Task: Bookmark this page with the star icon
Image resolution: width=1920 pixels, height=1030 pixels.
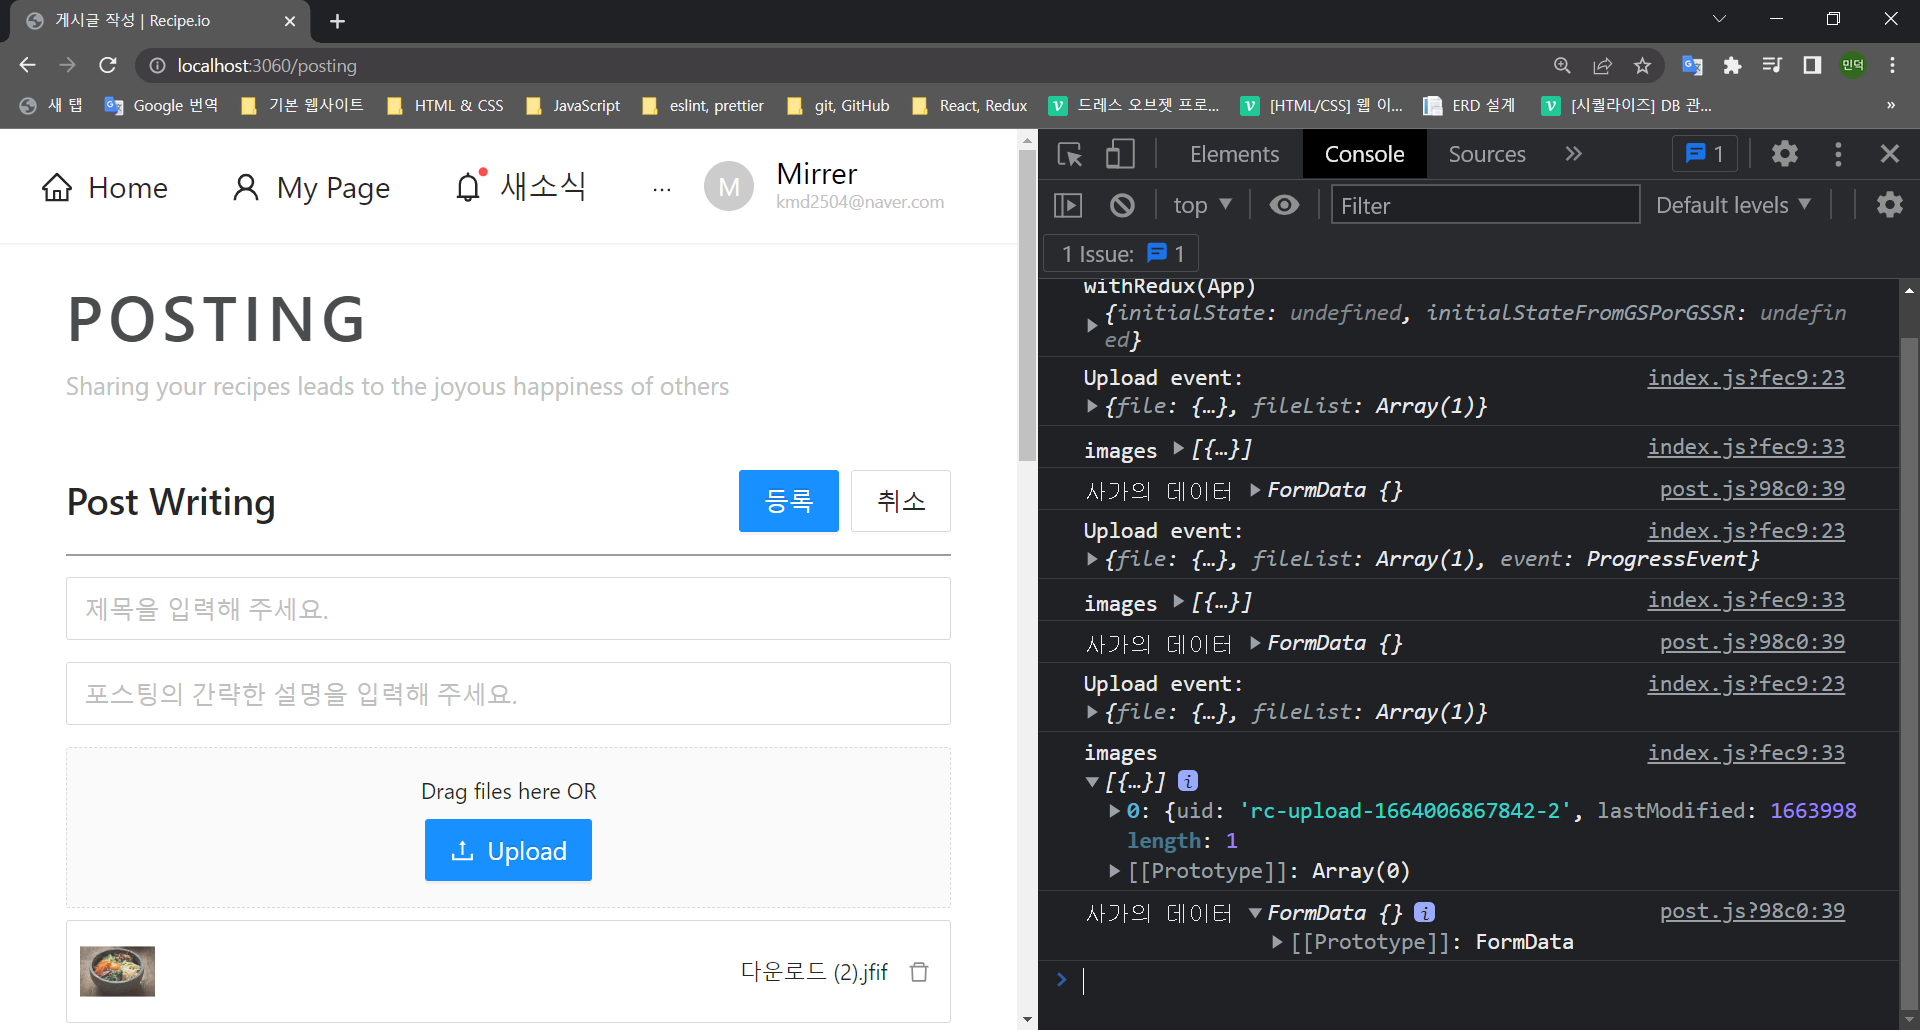Action: click(1642, 66)
